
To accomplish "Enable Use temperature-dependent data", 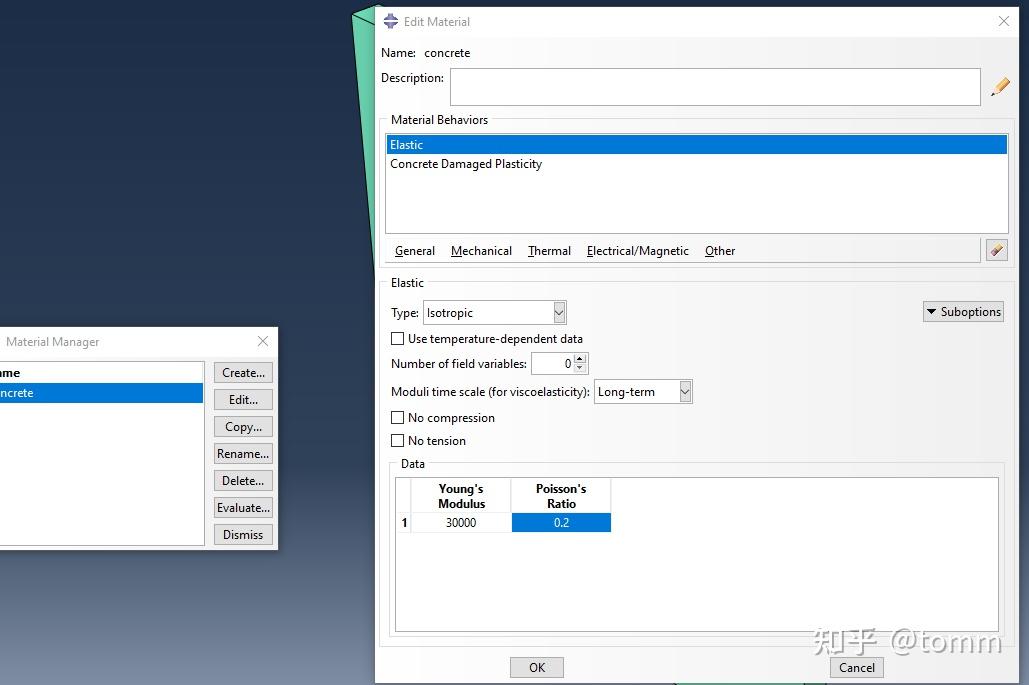I will (x=397, y=338).
